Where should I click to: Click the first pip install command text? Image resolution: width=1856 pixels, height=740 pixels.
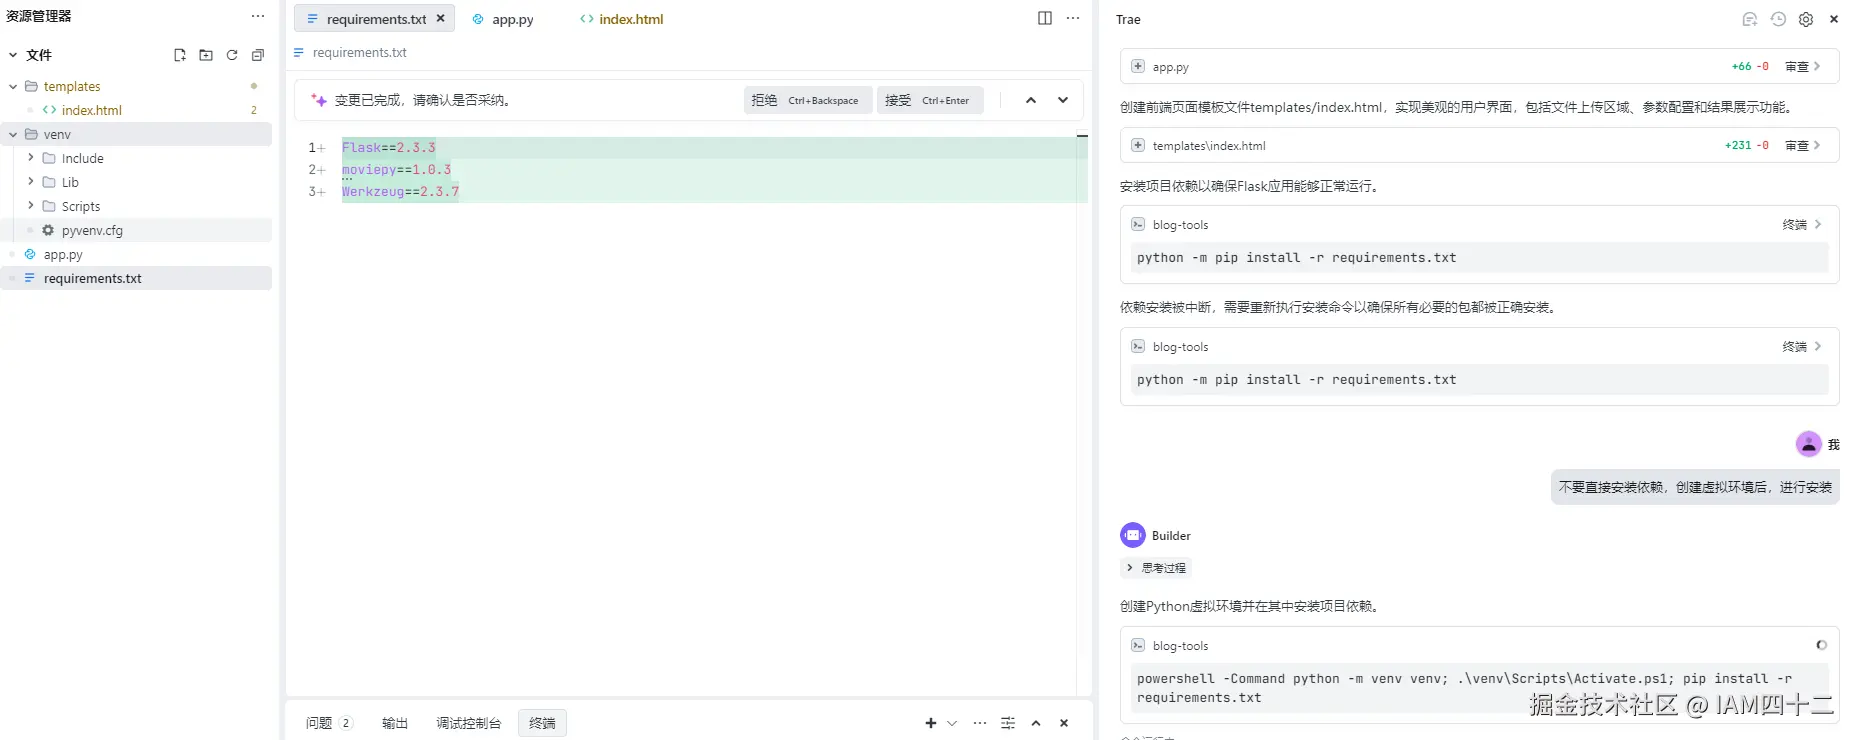pos(1296,258)
